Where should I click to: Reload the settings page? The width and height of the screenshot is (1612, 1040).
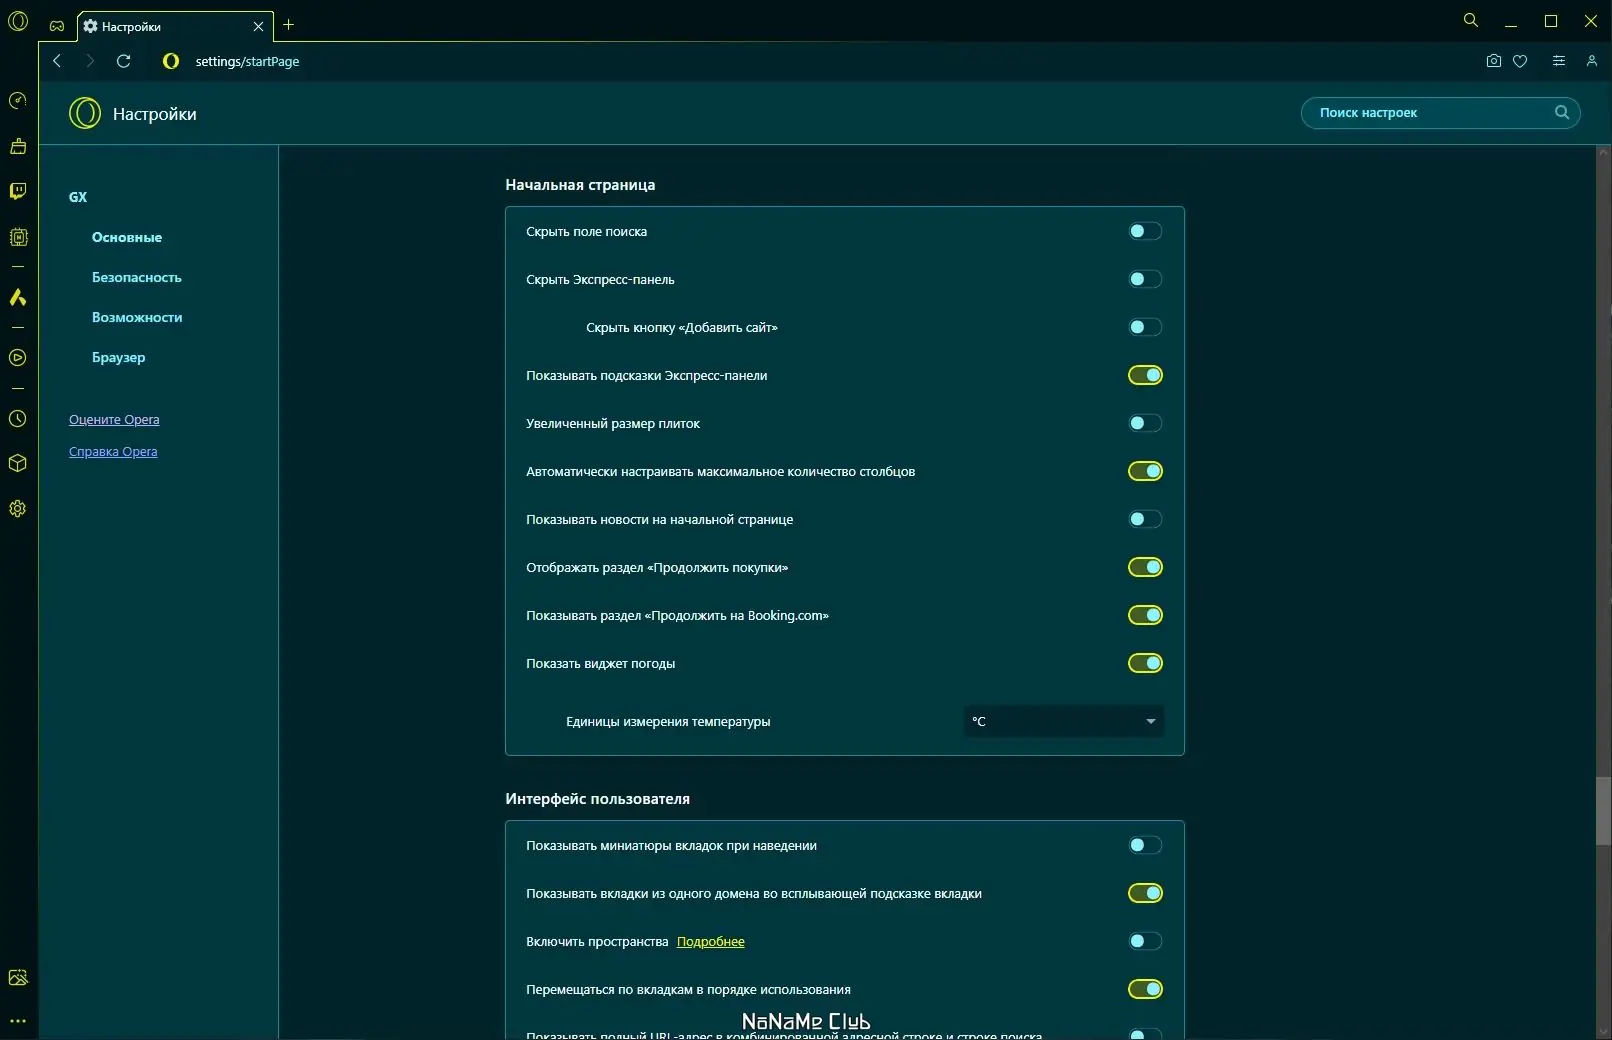pos(124,61)
